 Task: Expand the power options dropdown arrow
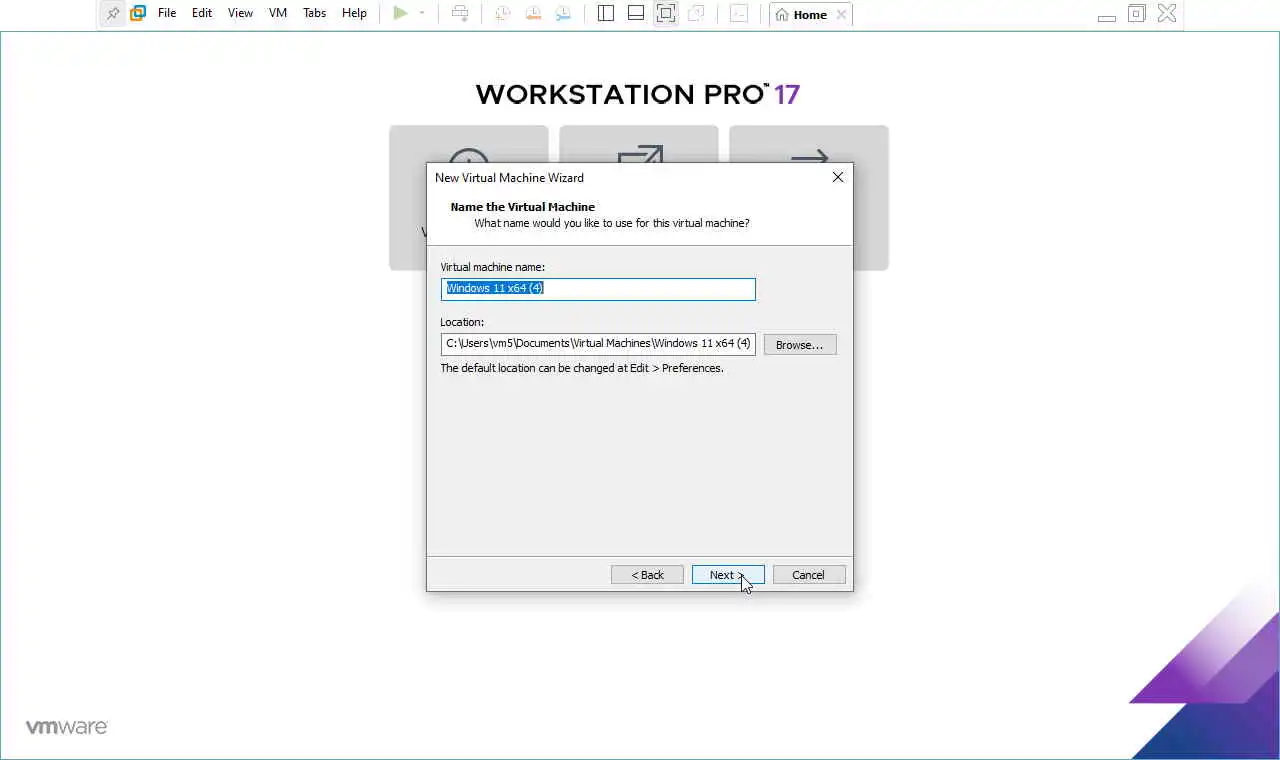pos(421,14)
